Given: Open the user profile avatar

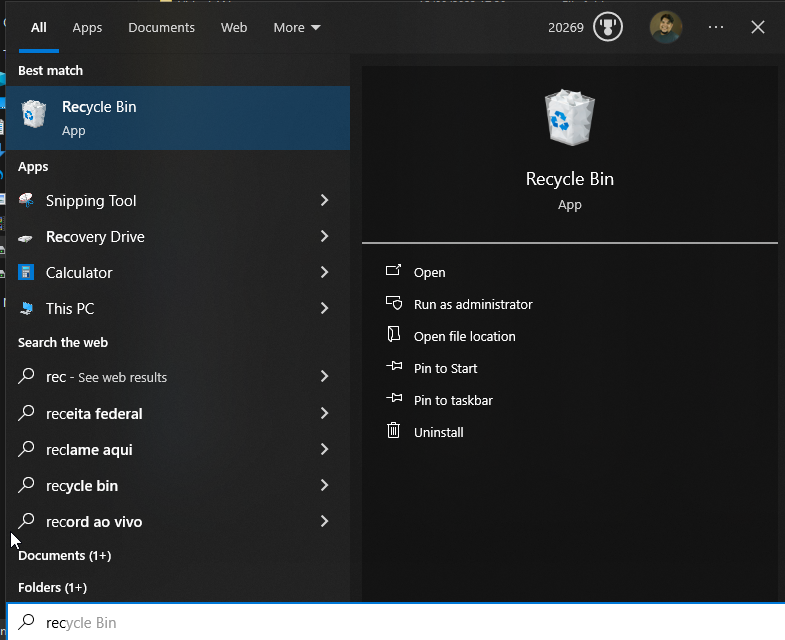Looking at the screenshot, I should pos(666,27).
